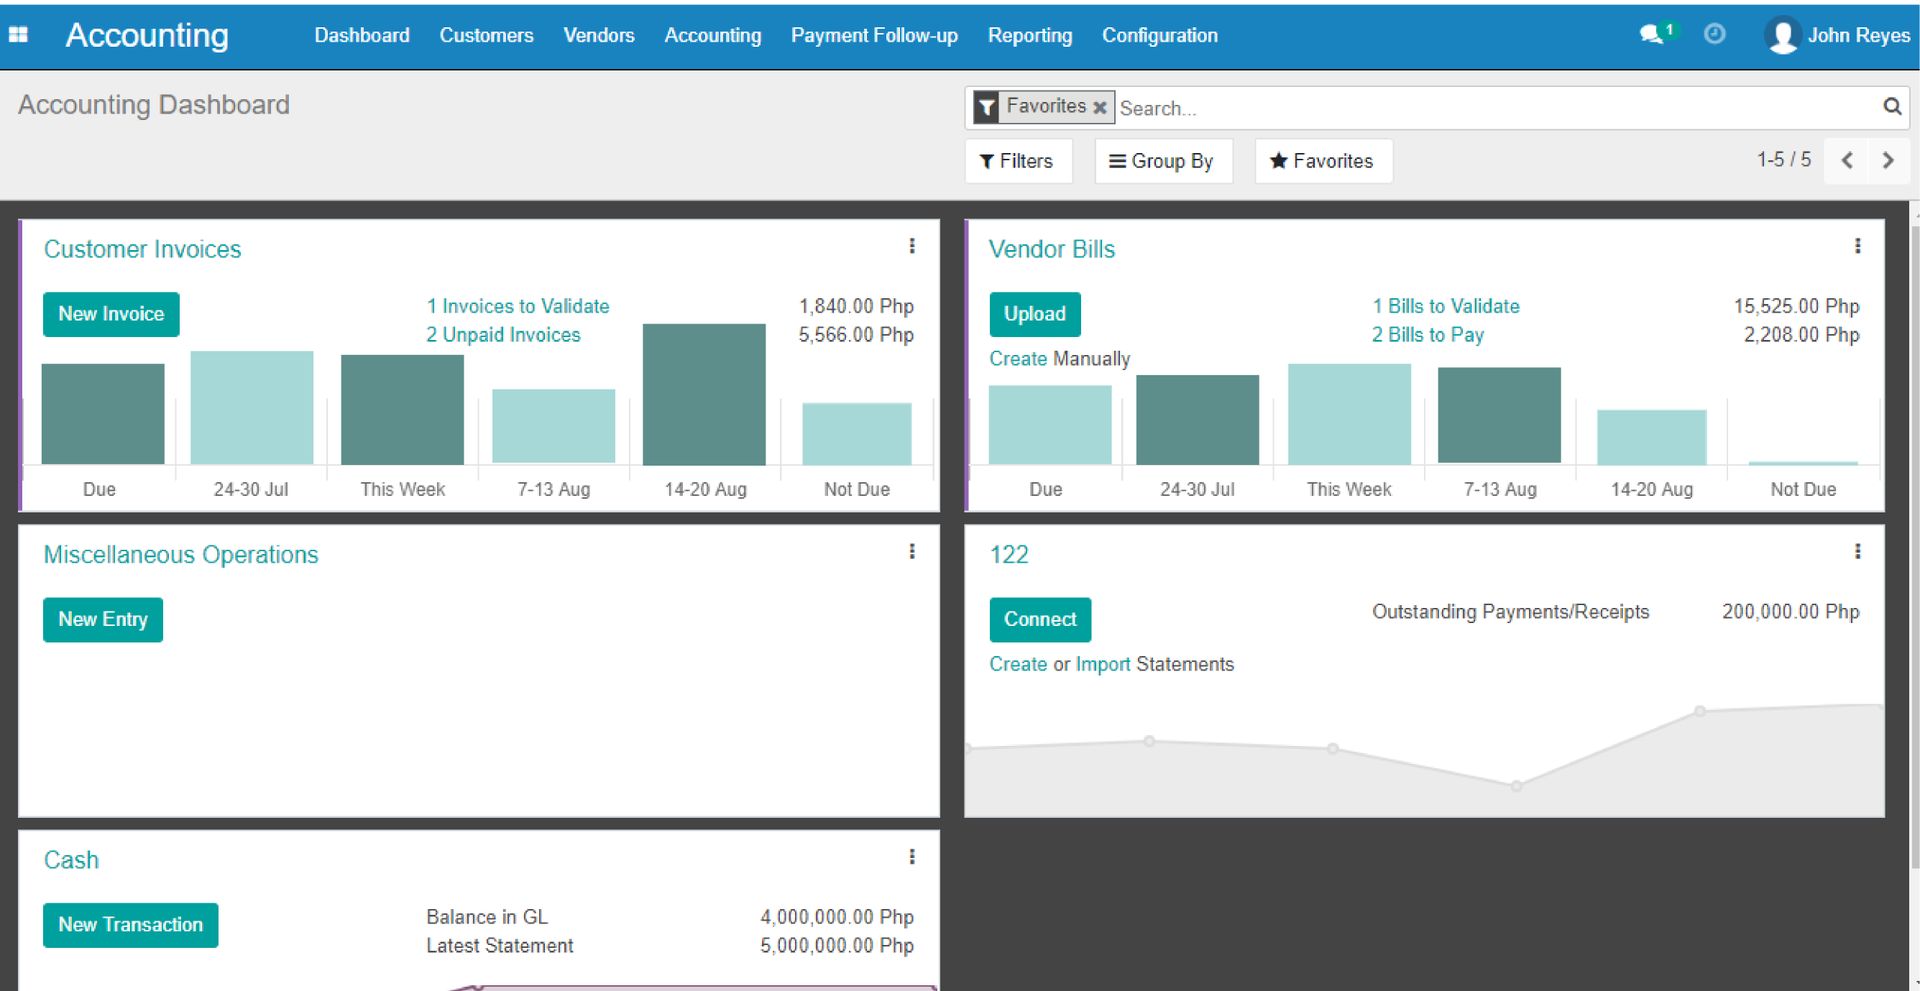Open the conversations chat icon
Viewport: 1920px width, 991px height.
1652,35
